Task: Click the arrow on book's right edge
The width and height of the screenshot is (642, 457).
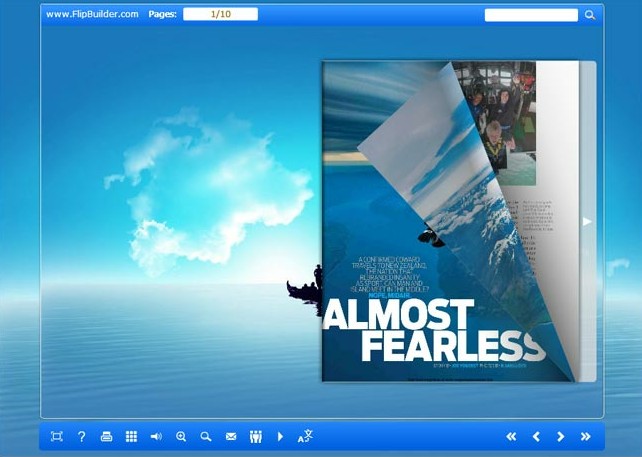Action: tap(587, 221)
